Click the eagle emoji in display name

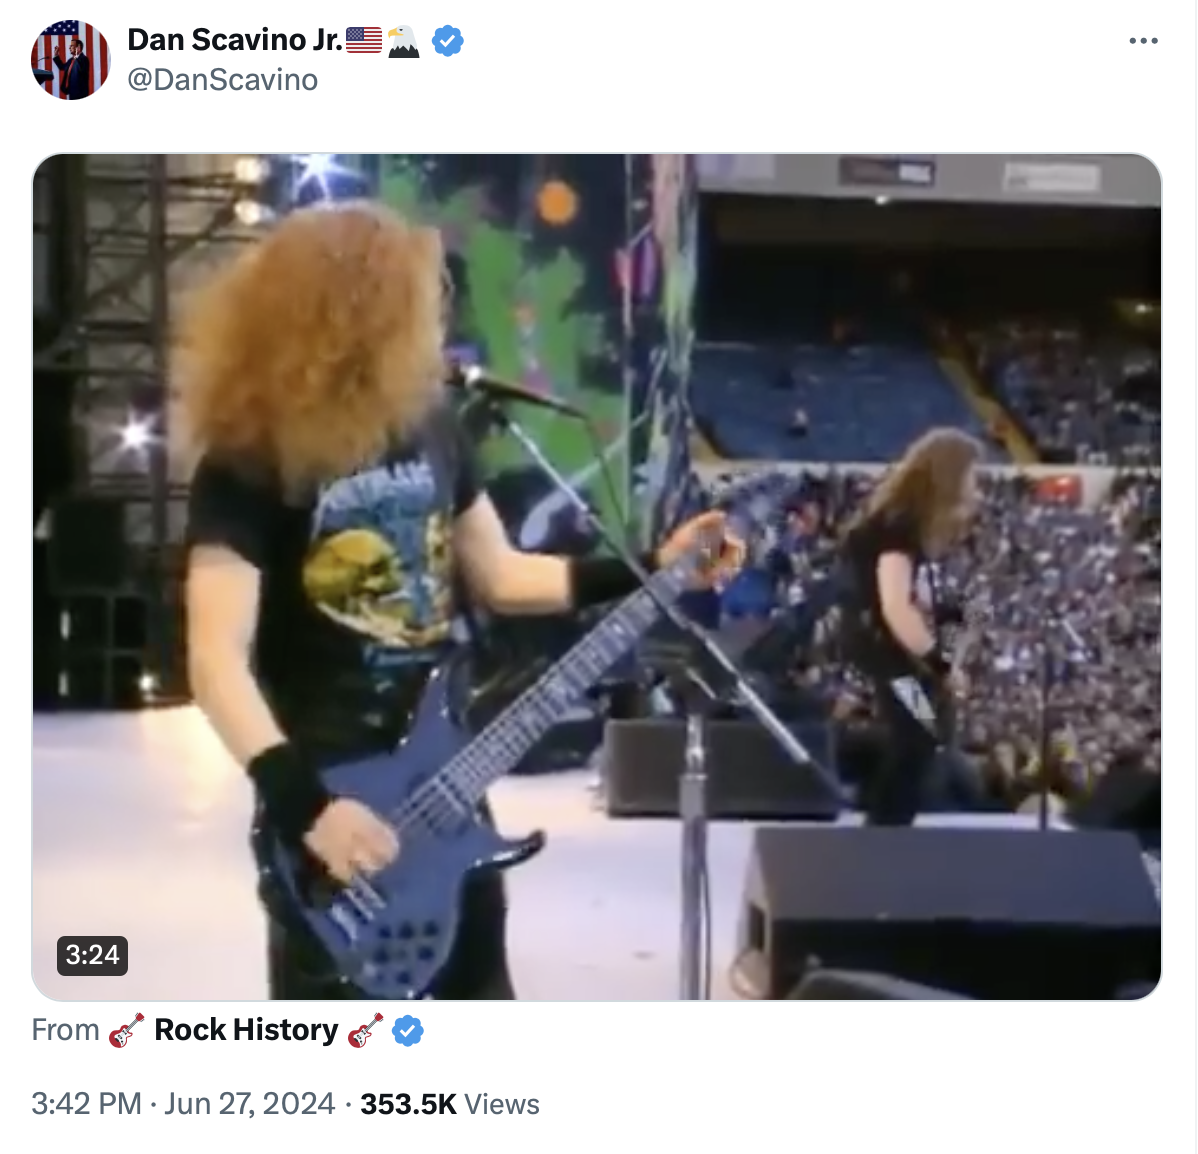tap(403, 41)
